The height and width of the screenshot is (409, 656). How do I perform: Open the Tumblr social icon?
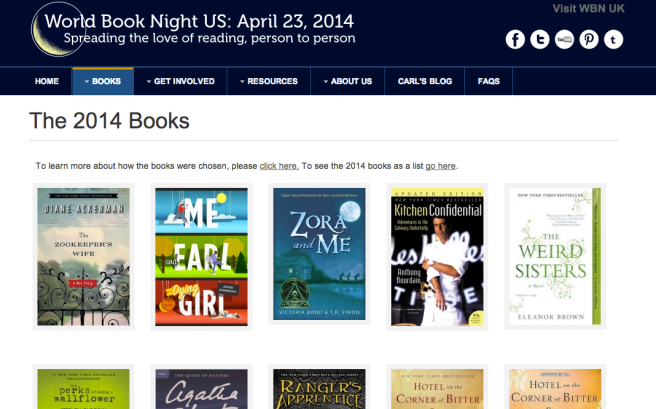[613, 40]
